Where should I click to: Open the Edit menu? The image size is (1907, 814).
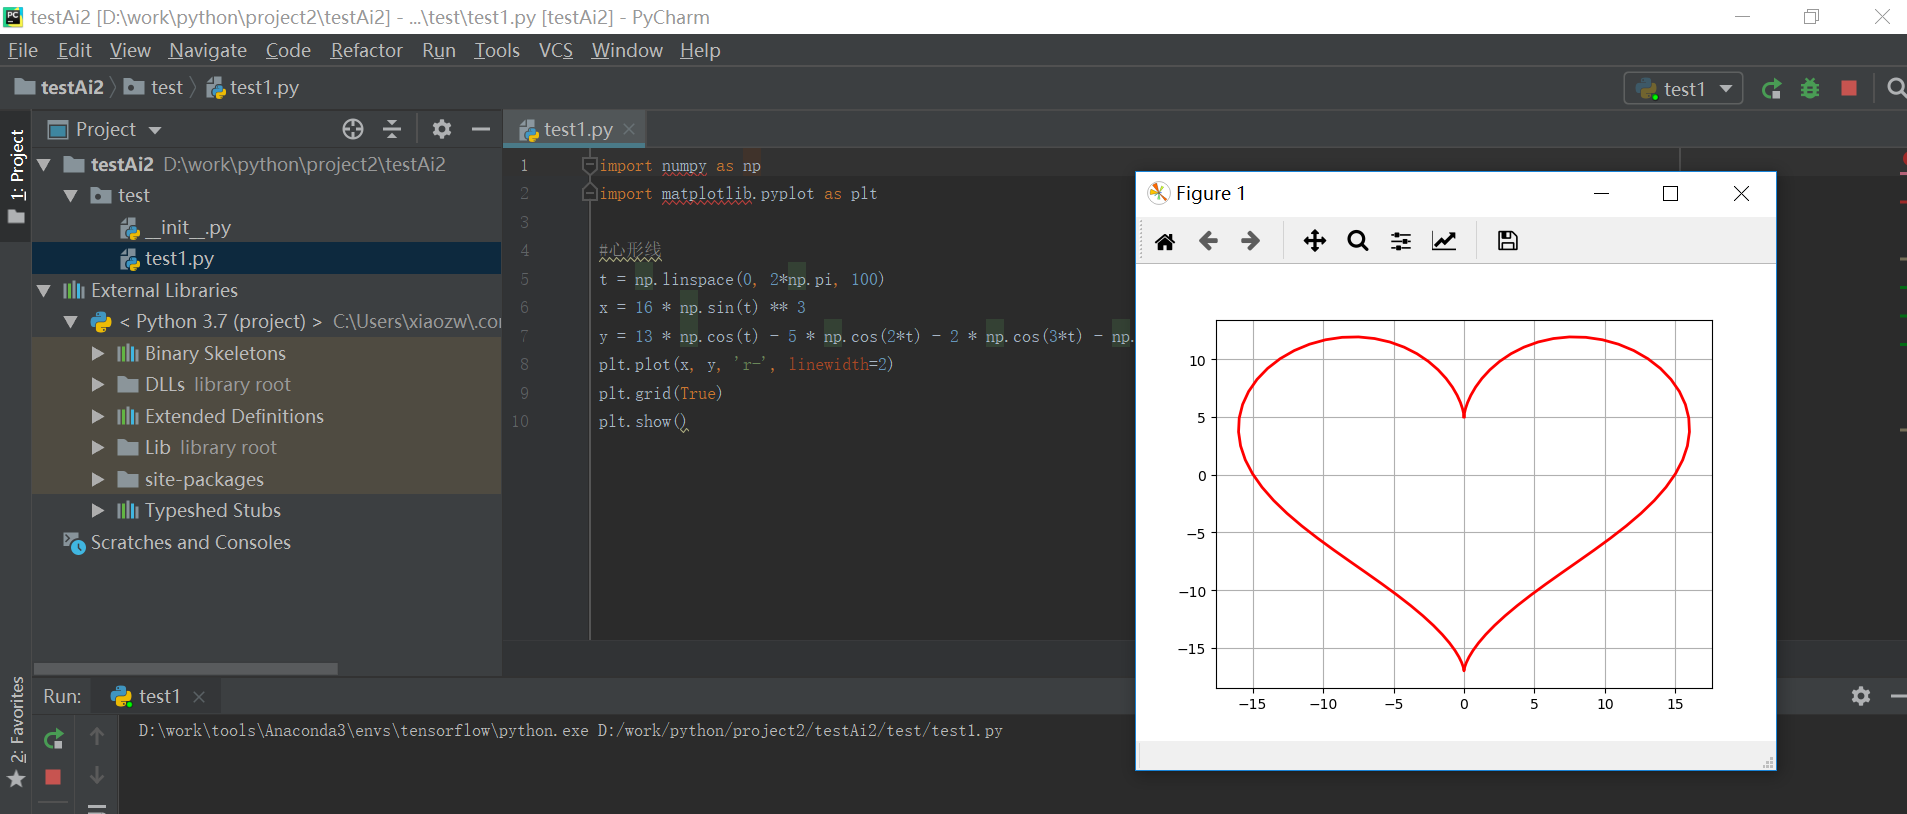(x=74, y=50)
